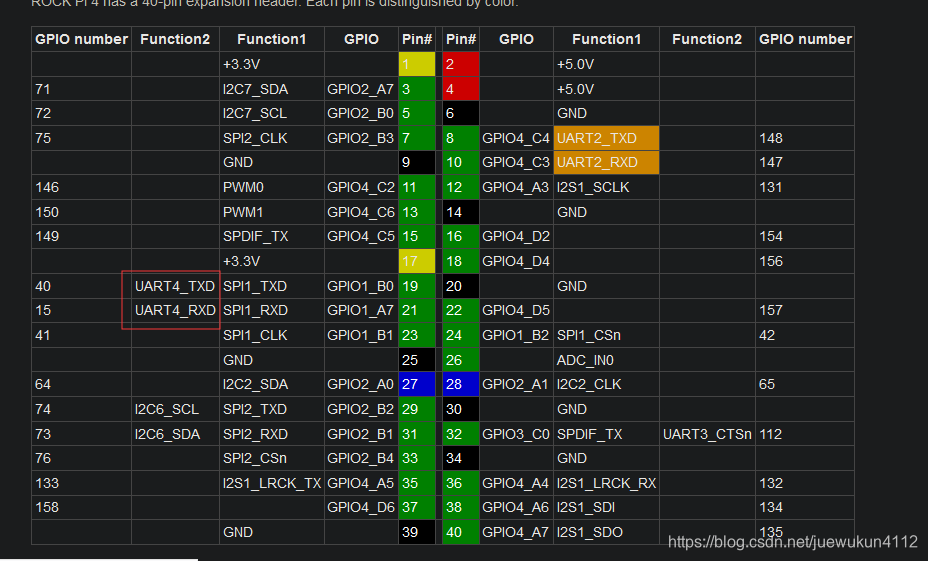Click the I2C7_SDA function cell

click(272, 89)
